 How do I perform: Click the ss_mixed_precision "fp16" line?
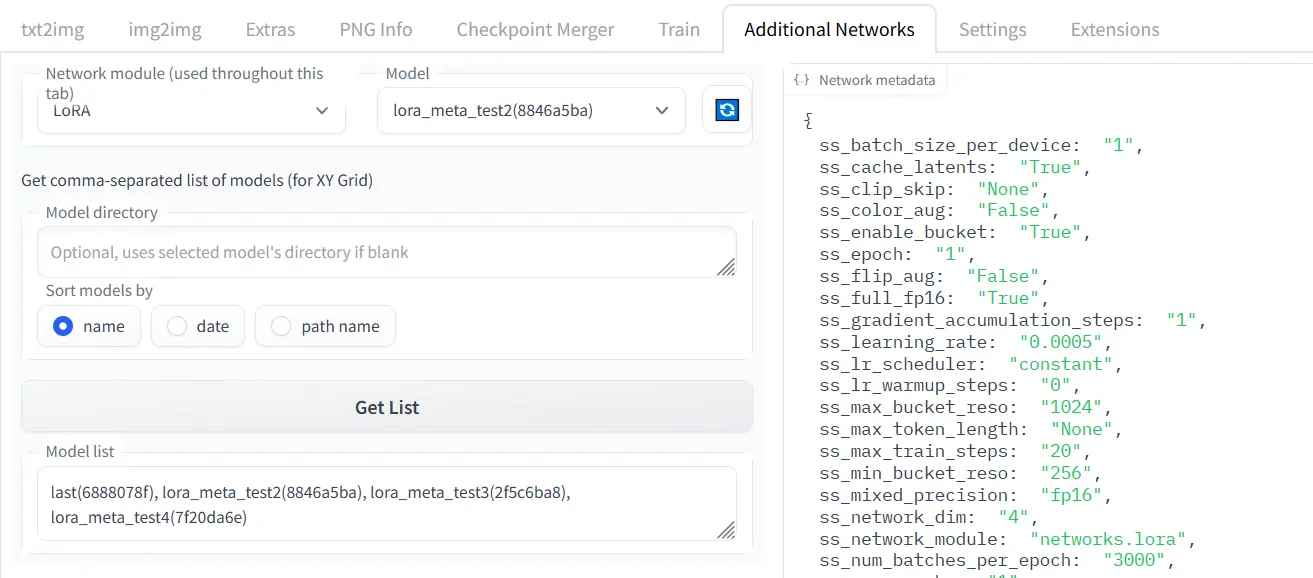pos(966,495)
